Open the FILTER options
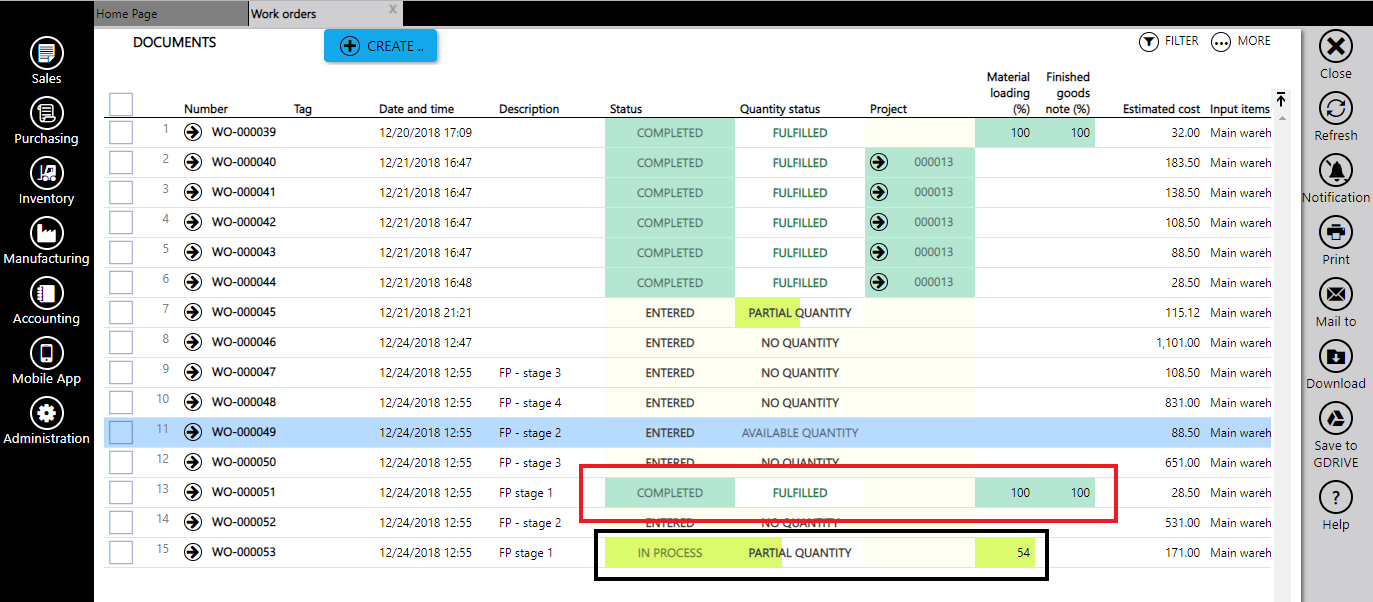1373x602 pixels. (1169, 42)
